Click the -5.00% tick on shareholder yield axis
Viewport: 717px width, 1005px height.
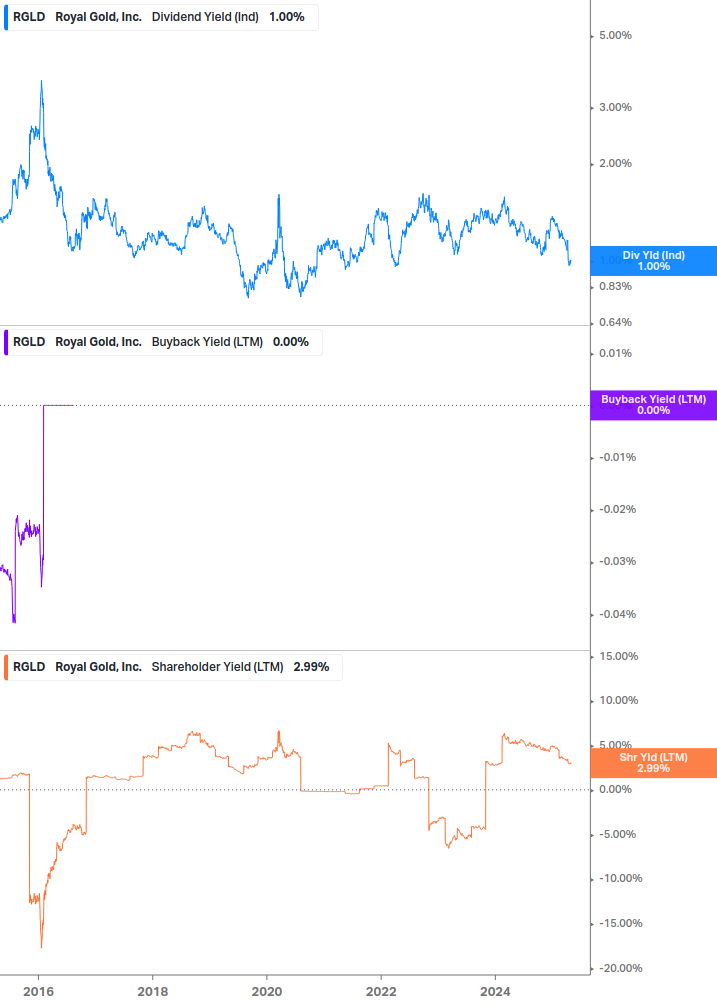[x=617, y=835]
